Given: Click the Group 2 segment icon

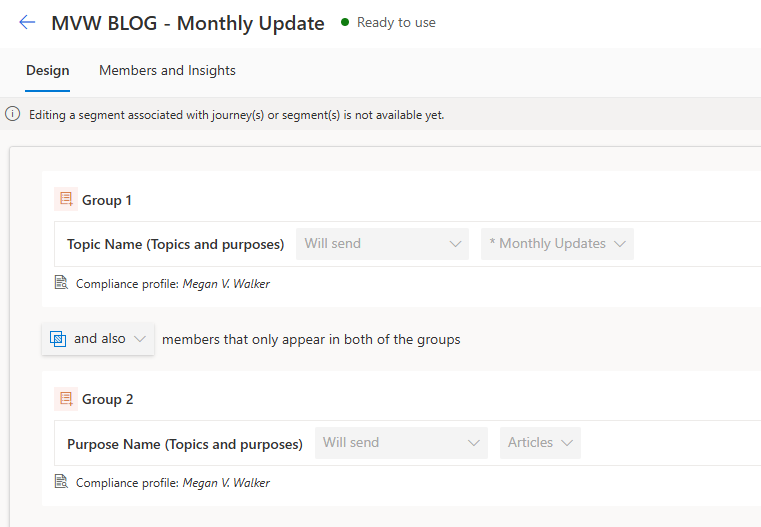Looking at the screenshot, I should pyautogui.click(x=66, y=399).
